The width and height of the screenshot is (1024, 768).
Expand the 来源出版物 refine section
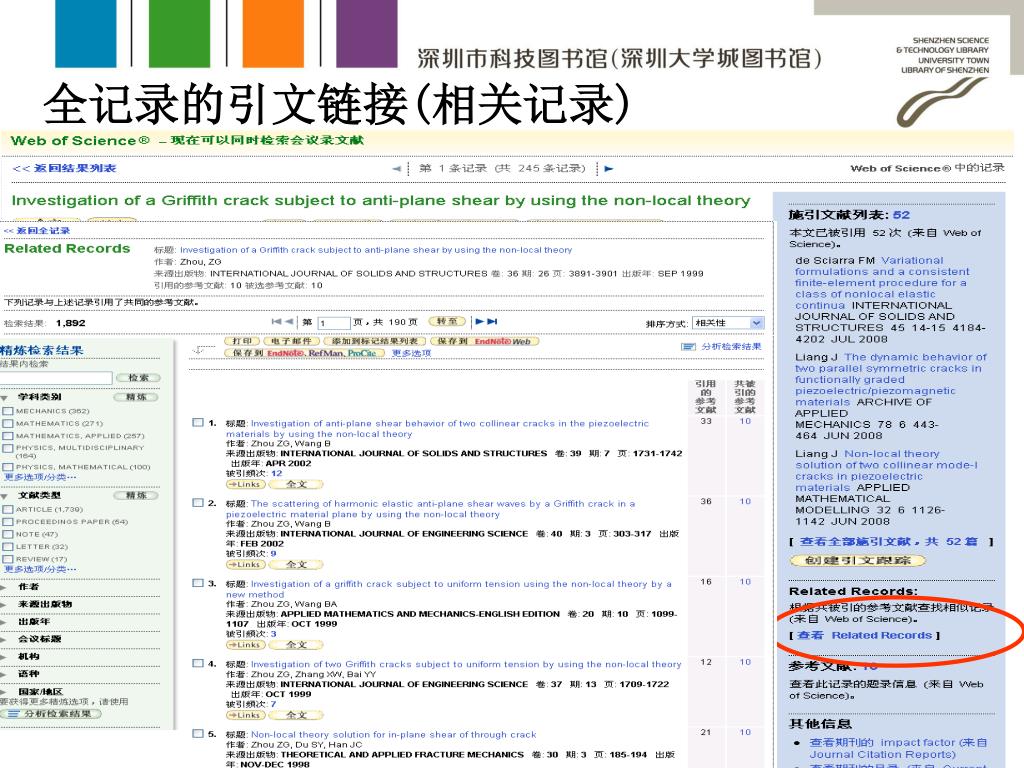pyautogui.click(x=3, y=605)
